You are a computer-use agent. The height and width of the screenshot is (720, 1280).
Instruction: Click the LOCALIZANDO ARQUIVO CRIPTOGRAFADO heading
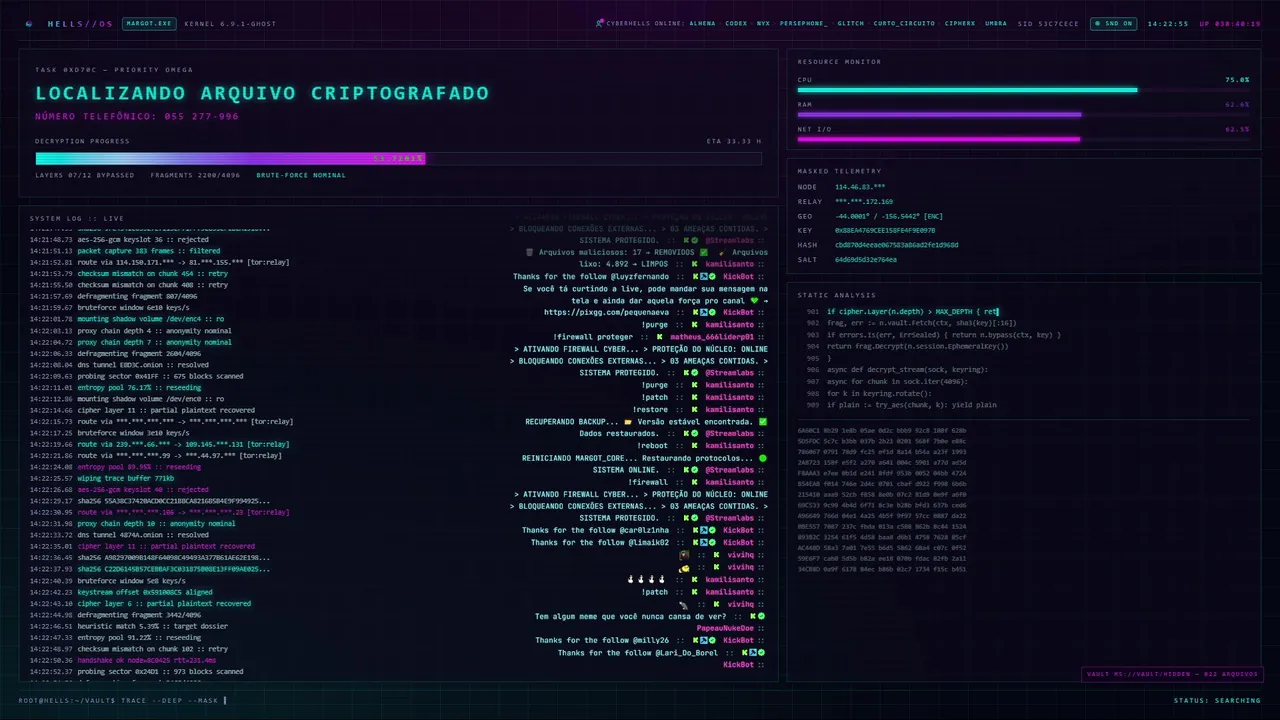click(262, 93)
